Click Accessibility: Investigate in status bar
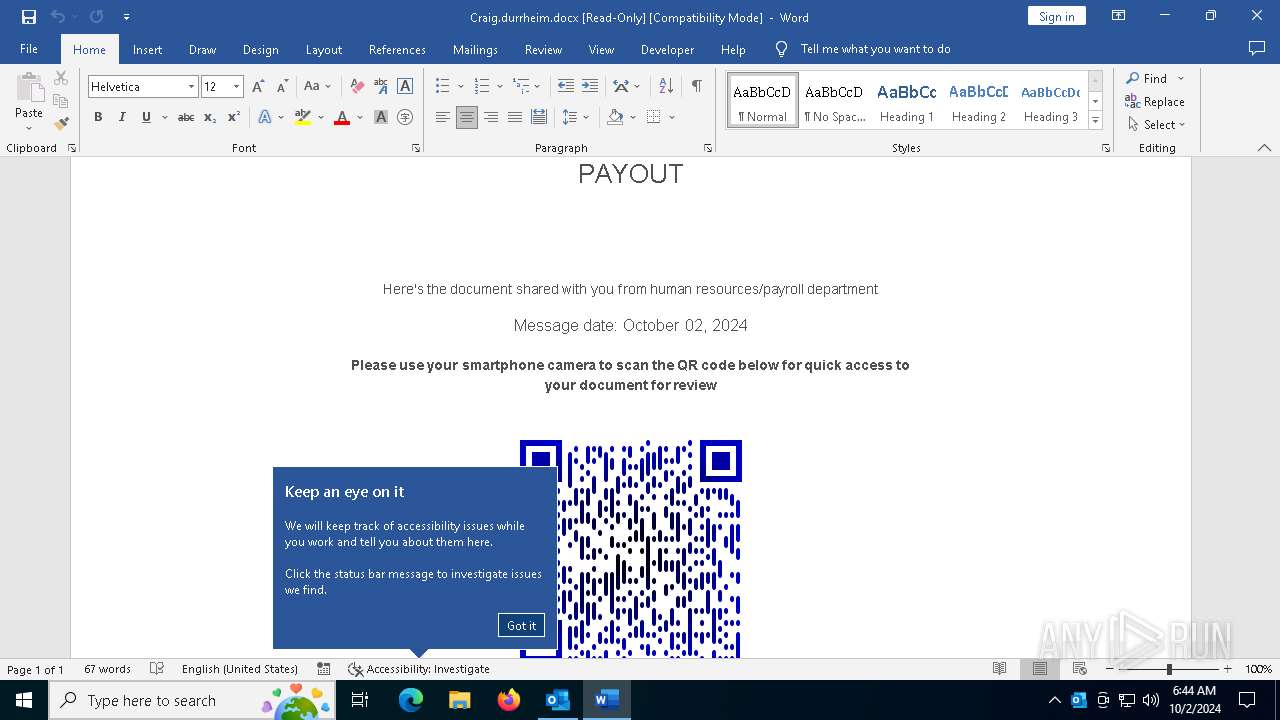 point(419,669)
